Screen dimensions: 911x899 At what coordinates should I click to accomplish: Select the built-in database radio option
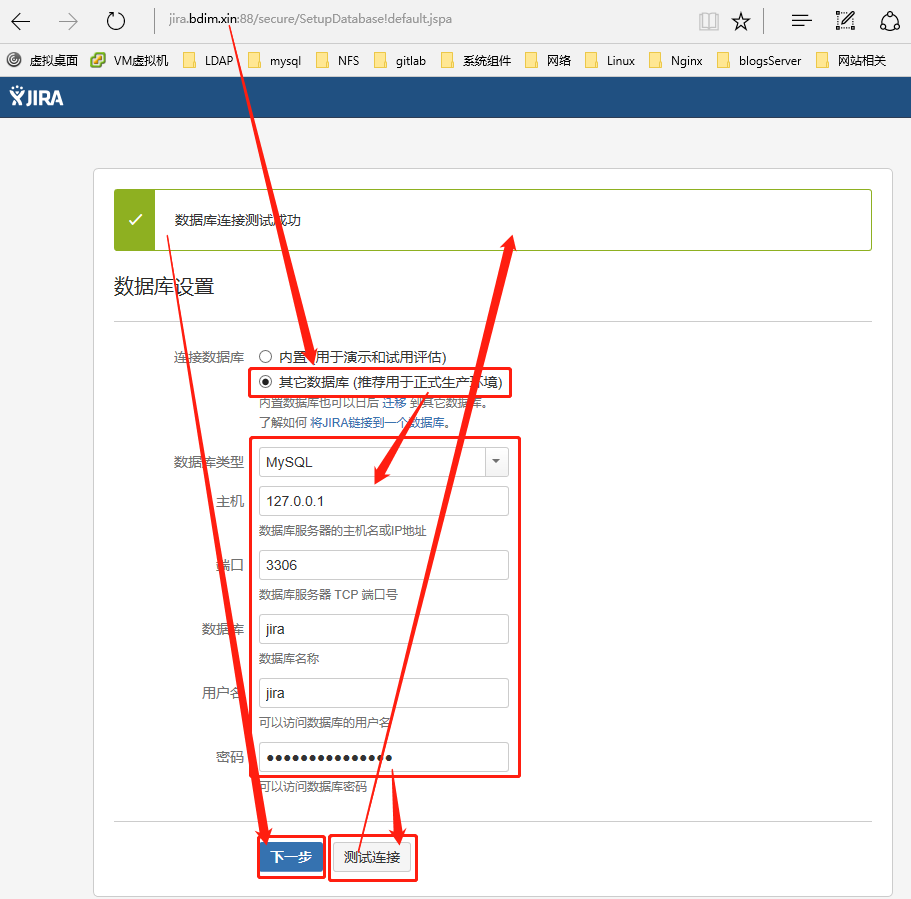(265, 357)
